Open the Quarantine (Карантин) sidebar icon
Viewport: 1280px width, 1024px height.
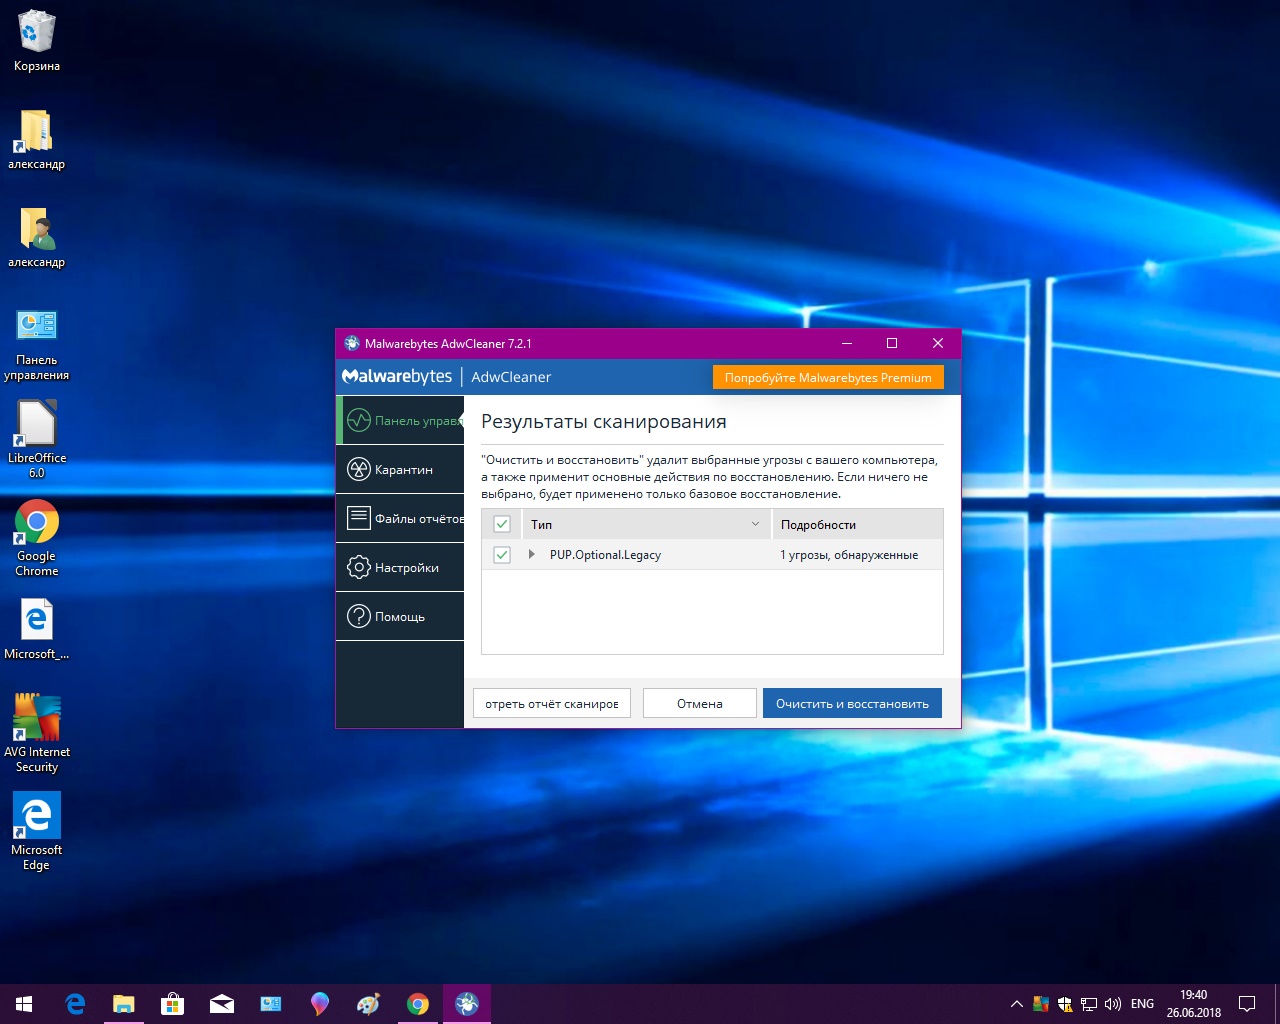pos(359,469)
